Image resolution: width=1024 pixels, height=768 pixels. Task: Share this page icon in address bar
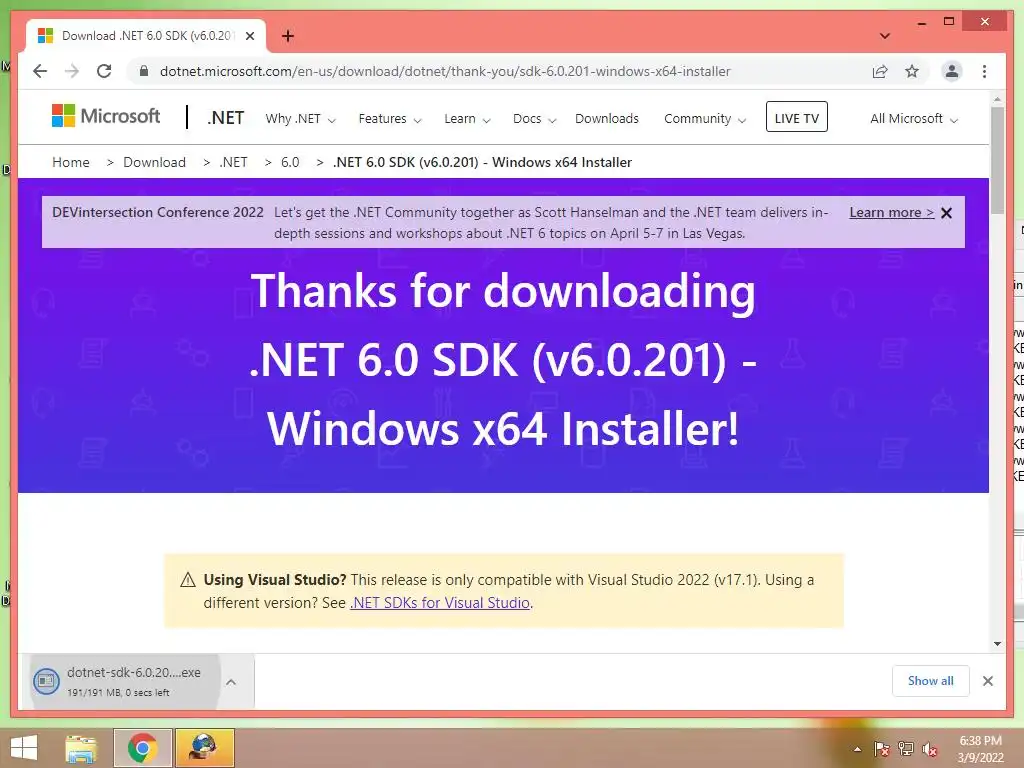pyautogui.click(x=880, y=71)
